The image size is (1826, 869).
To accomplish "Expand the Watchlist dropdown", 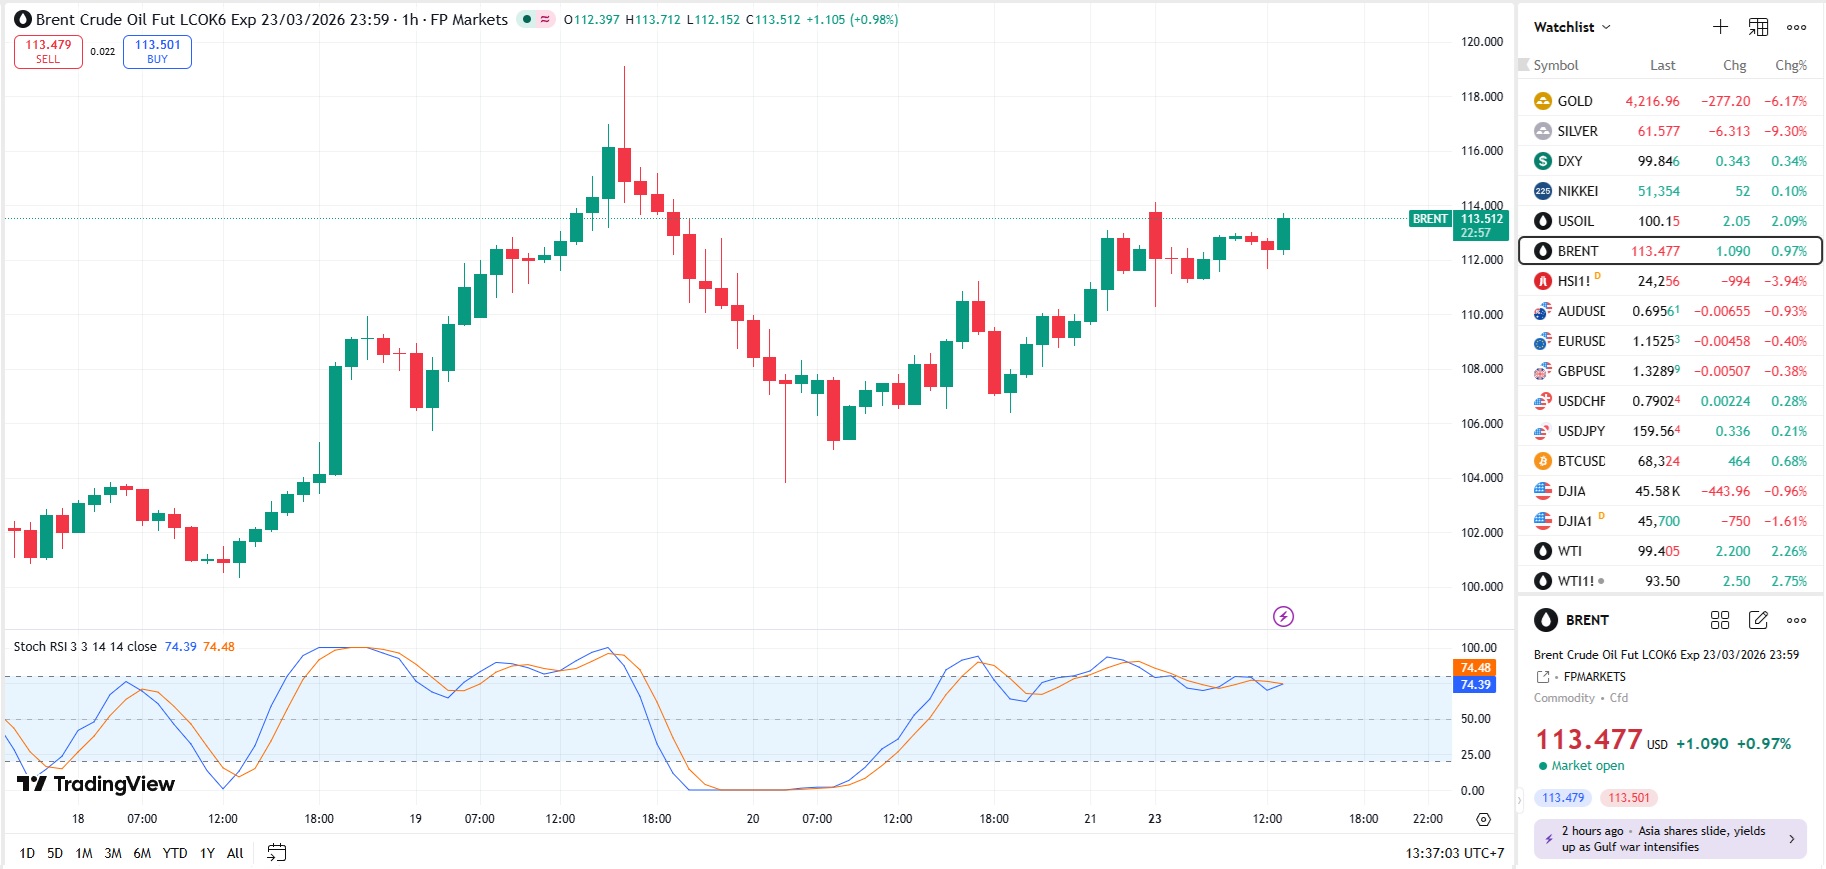I will (1572, 27).
